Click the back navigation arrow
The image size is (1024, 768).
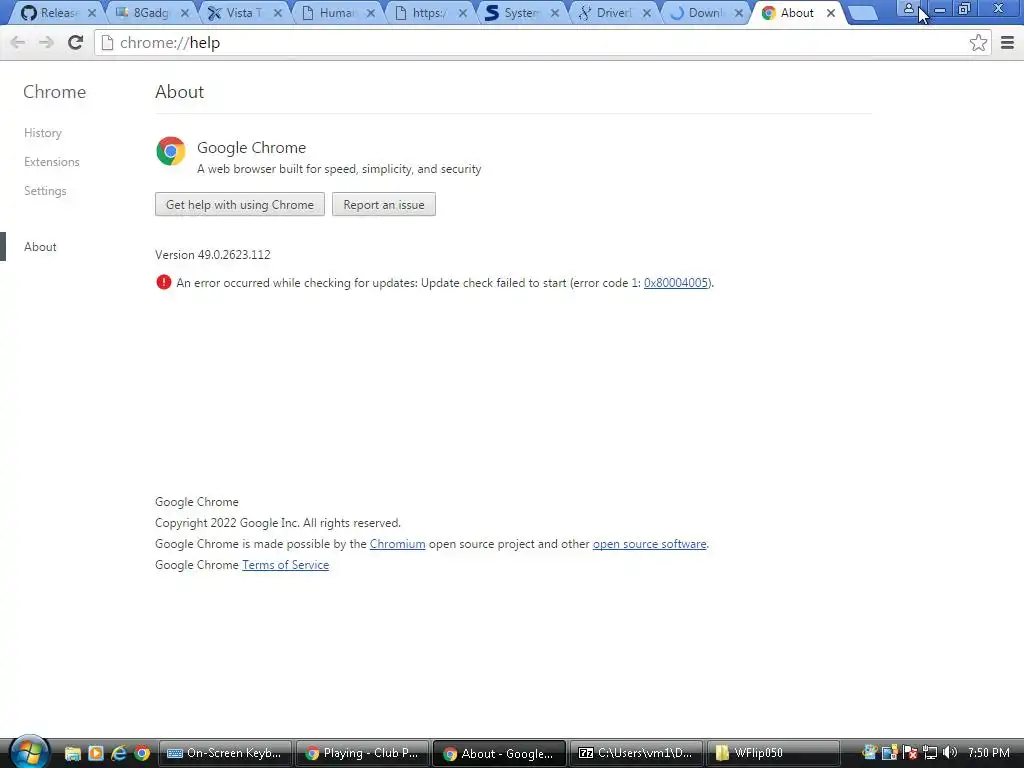click(x=18, y=42)
